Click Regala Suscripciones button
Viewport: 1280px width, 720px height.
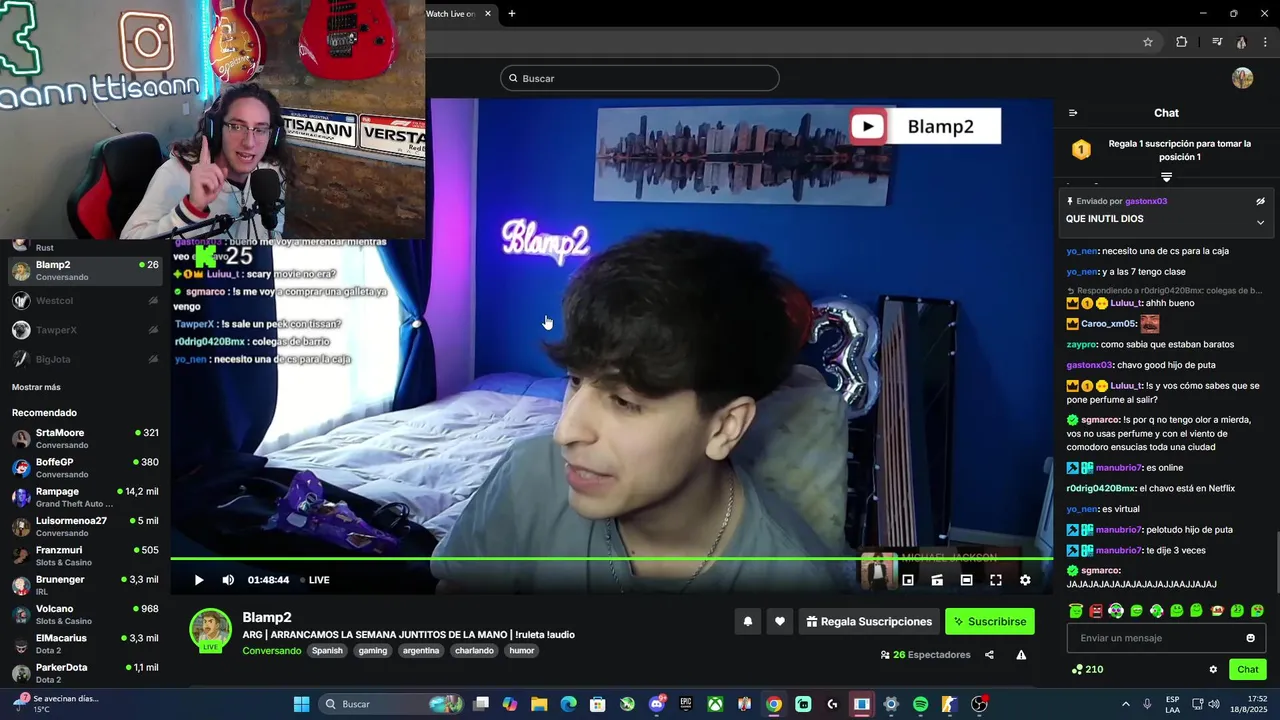(x=868, y=622)
